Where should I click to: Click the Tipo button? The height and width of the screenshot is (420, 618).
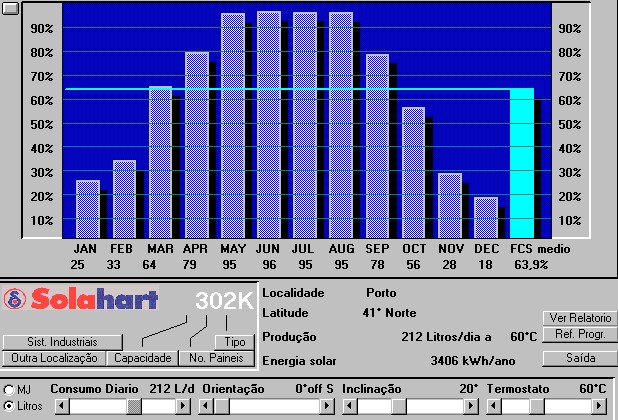click(235, 342)
